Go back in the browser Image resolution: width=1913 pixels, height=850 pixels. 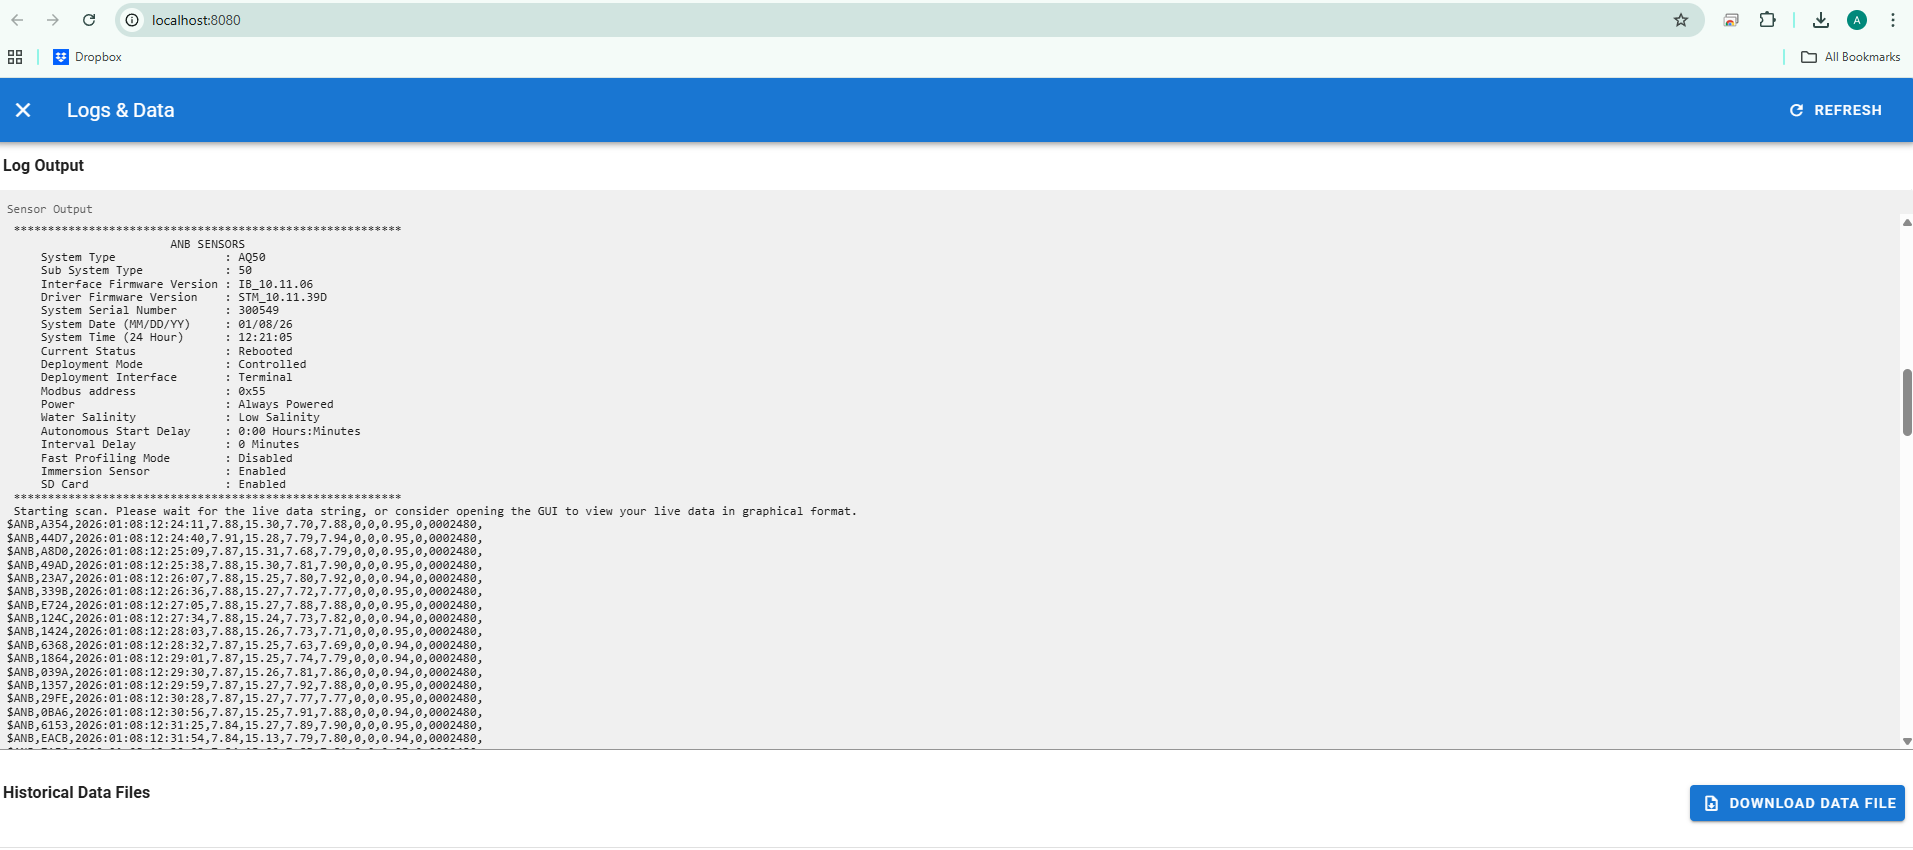tap(17, 20)
